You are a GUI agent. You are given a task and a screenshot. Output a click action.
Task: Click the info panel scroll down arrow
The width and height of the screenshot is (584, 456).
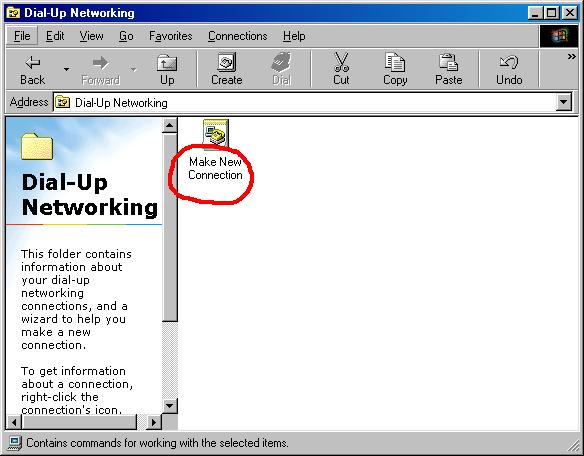click(169, 405)
